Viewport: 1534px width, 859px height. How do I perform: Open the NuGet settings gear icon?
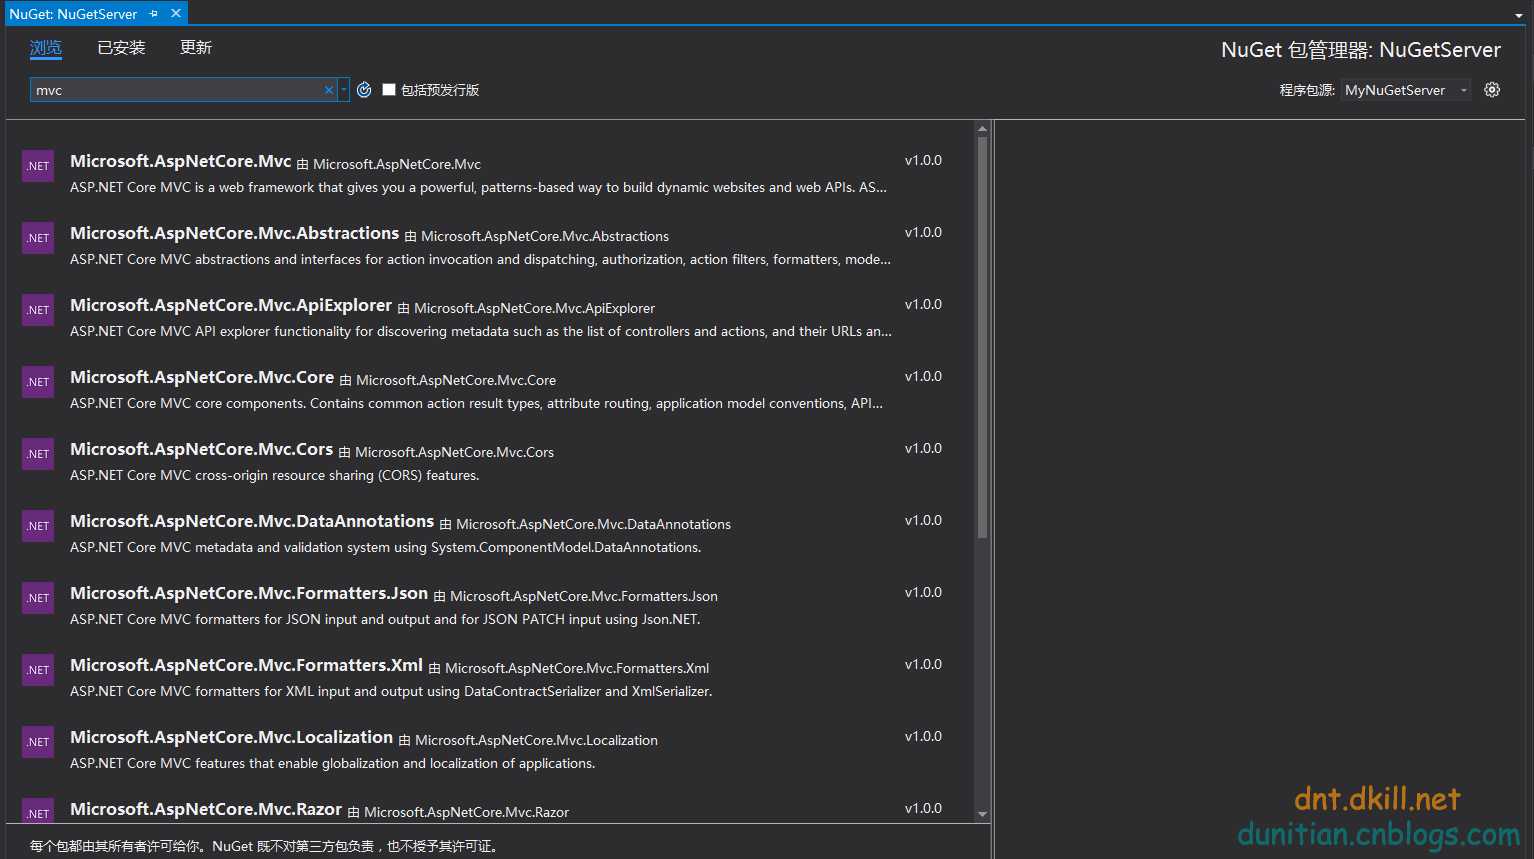(1492, 90)
